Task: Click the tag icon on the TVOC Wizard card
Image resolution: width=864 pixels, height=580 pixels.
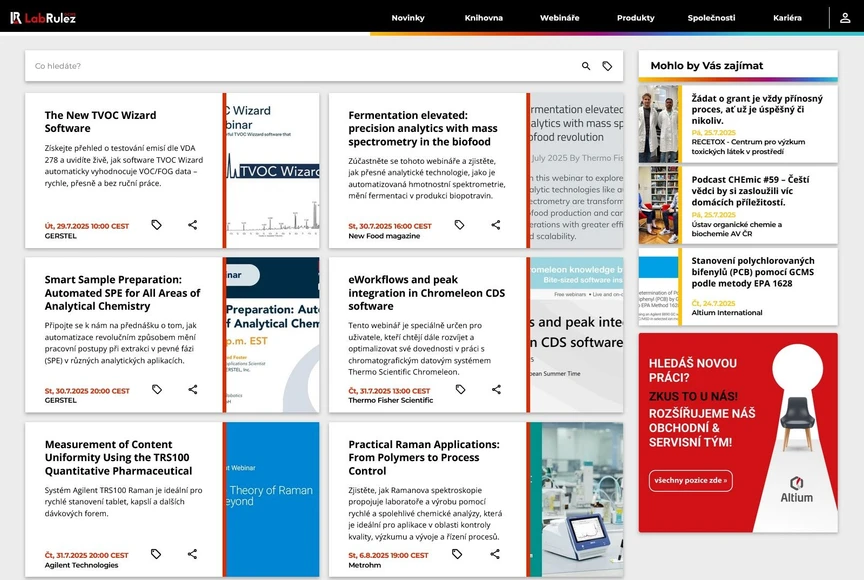Action: 157,225
